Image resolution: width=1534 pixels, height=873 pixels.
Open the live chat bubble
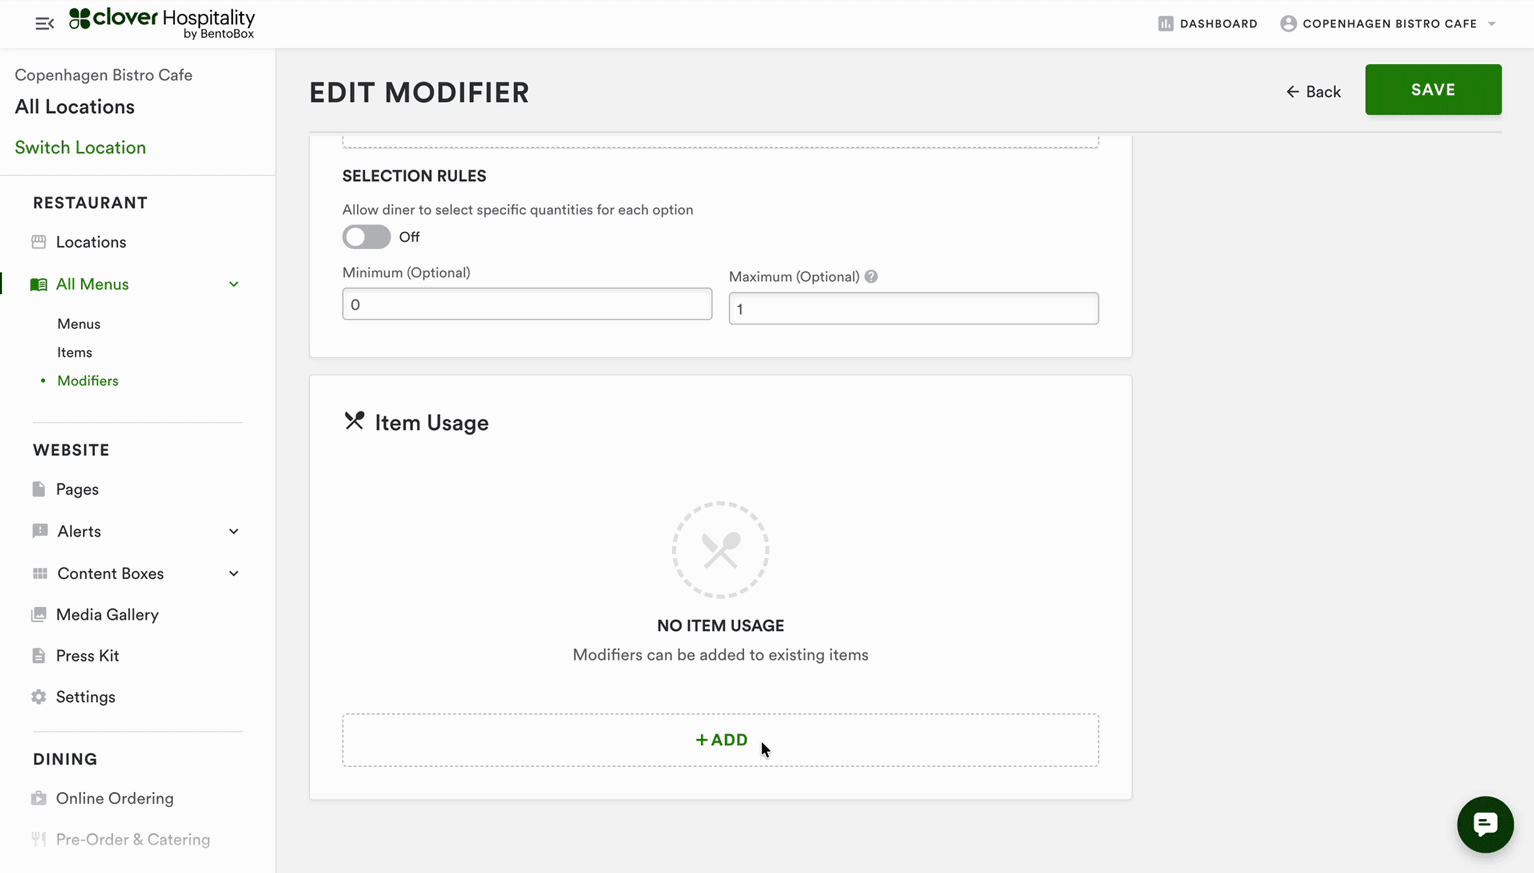[1484, 824]
